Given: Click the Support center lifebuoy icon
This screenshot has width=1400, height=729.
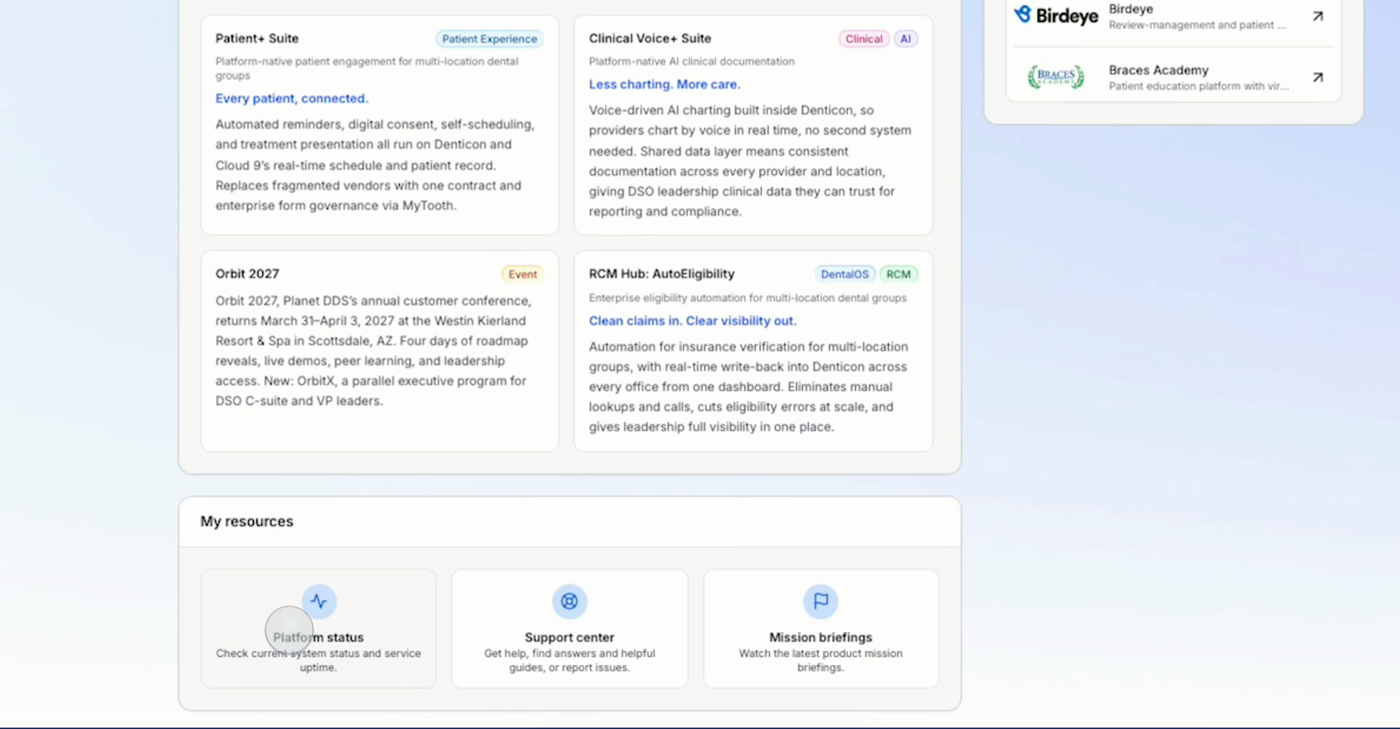Looking at the screenshot, I should (x=569, y=601).
